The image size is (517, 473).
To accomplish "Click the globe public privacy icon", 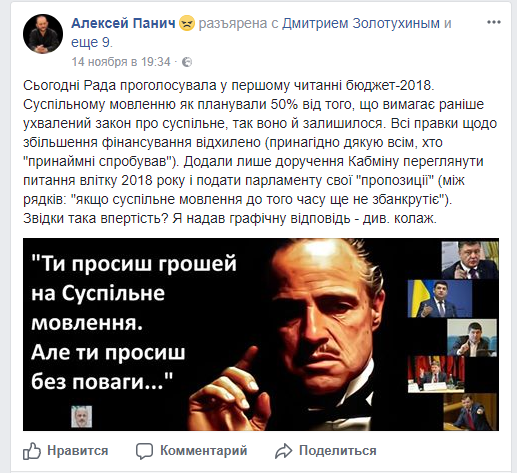I will 187,62.
